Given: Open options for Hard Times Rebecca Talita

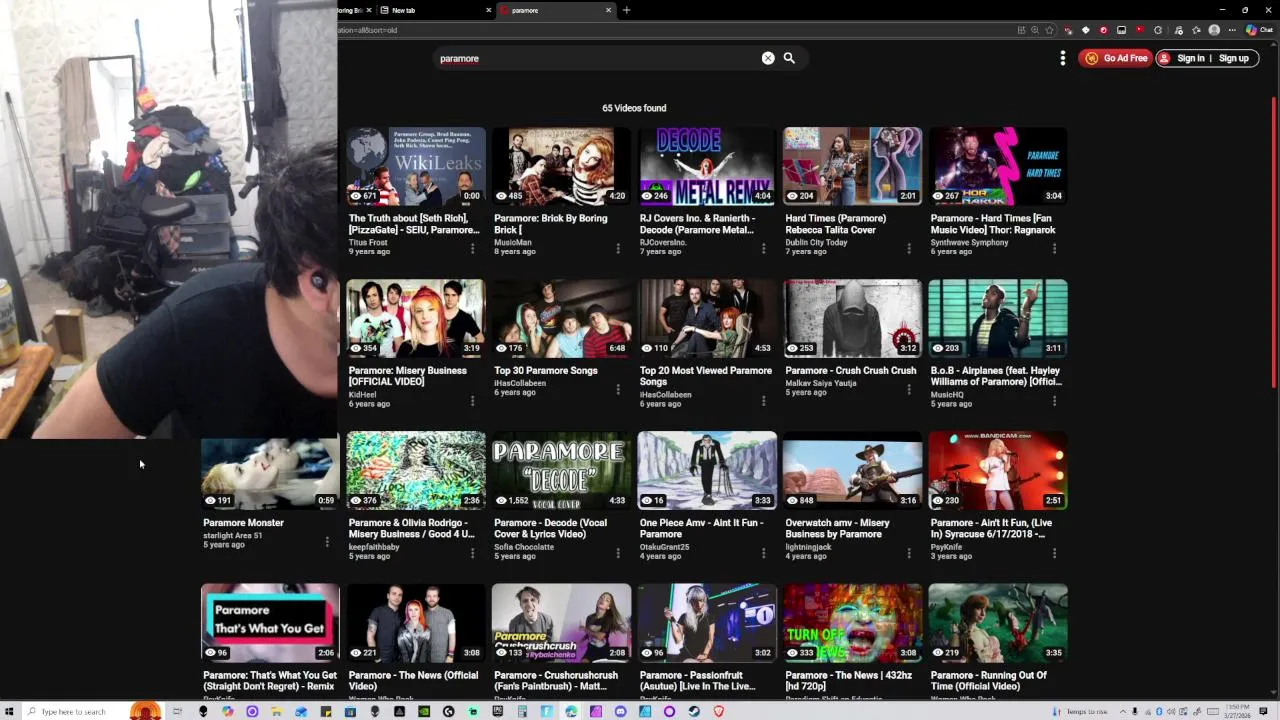Looking at the screenshot, I should pos(909,248).
